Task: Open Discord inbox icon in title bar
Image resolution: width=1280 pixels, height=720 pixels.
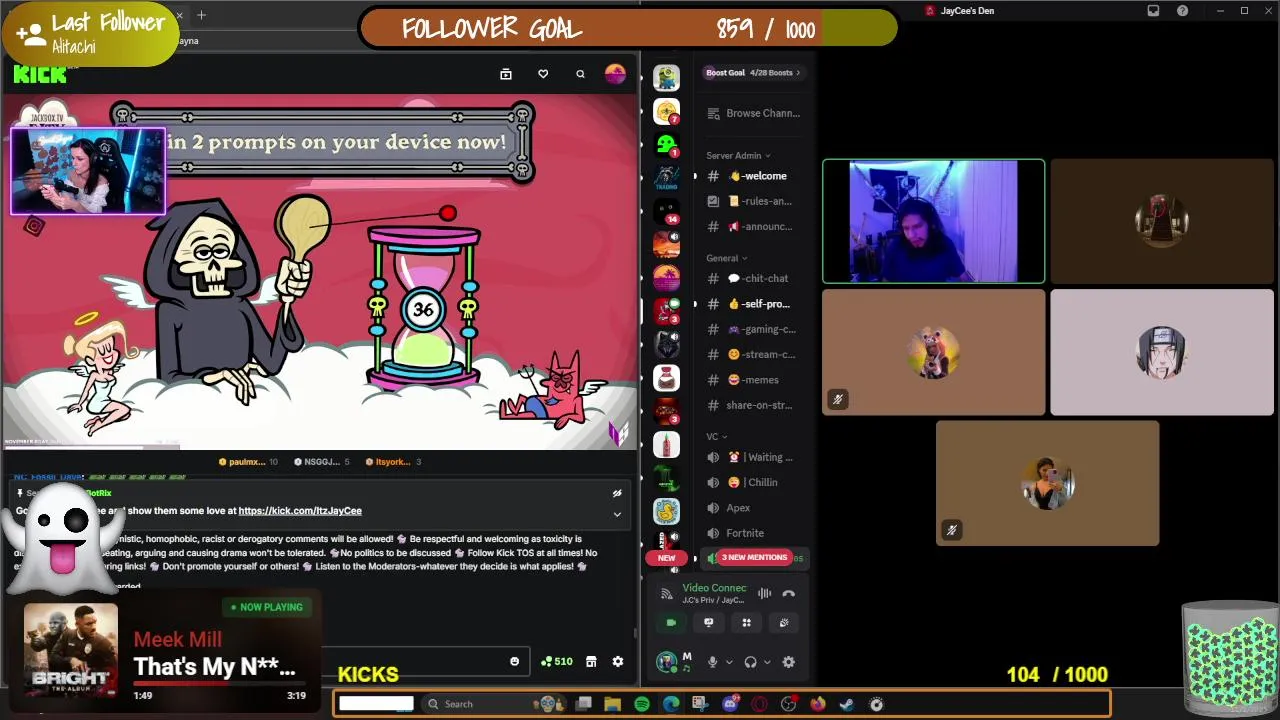Action: (1153, 11)
